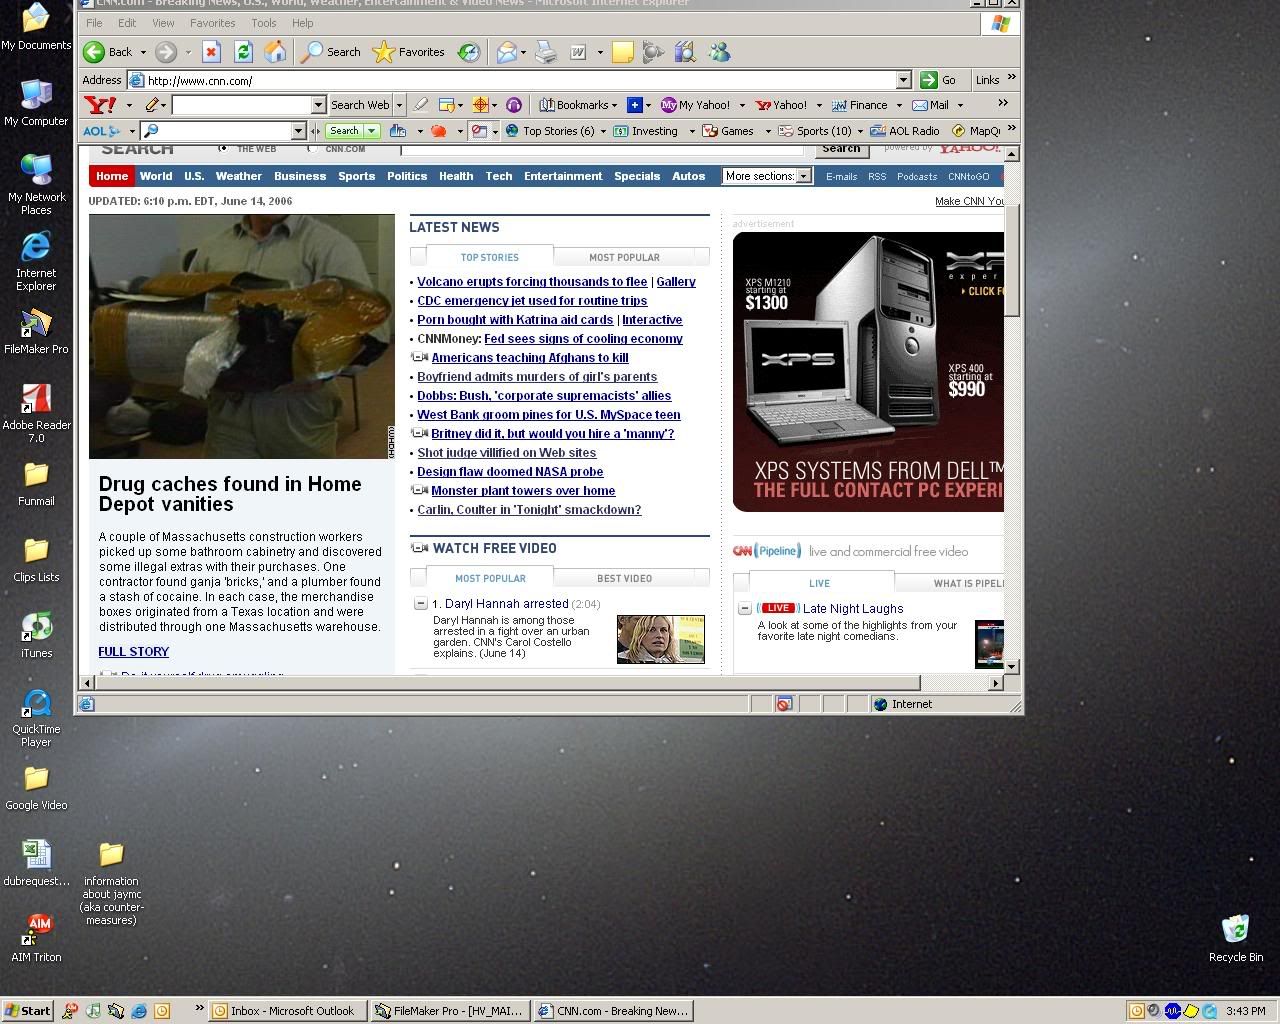The image size is (1280, 1024).
Task: Select CNN.COM search radio button
Action: coord(312,149)
